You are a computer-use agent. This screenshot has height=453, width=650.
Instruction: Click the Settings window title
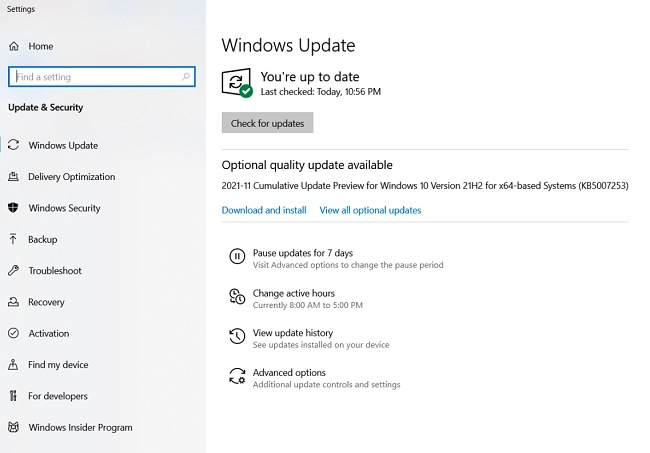pyautogui.click(x=21, y=9)
